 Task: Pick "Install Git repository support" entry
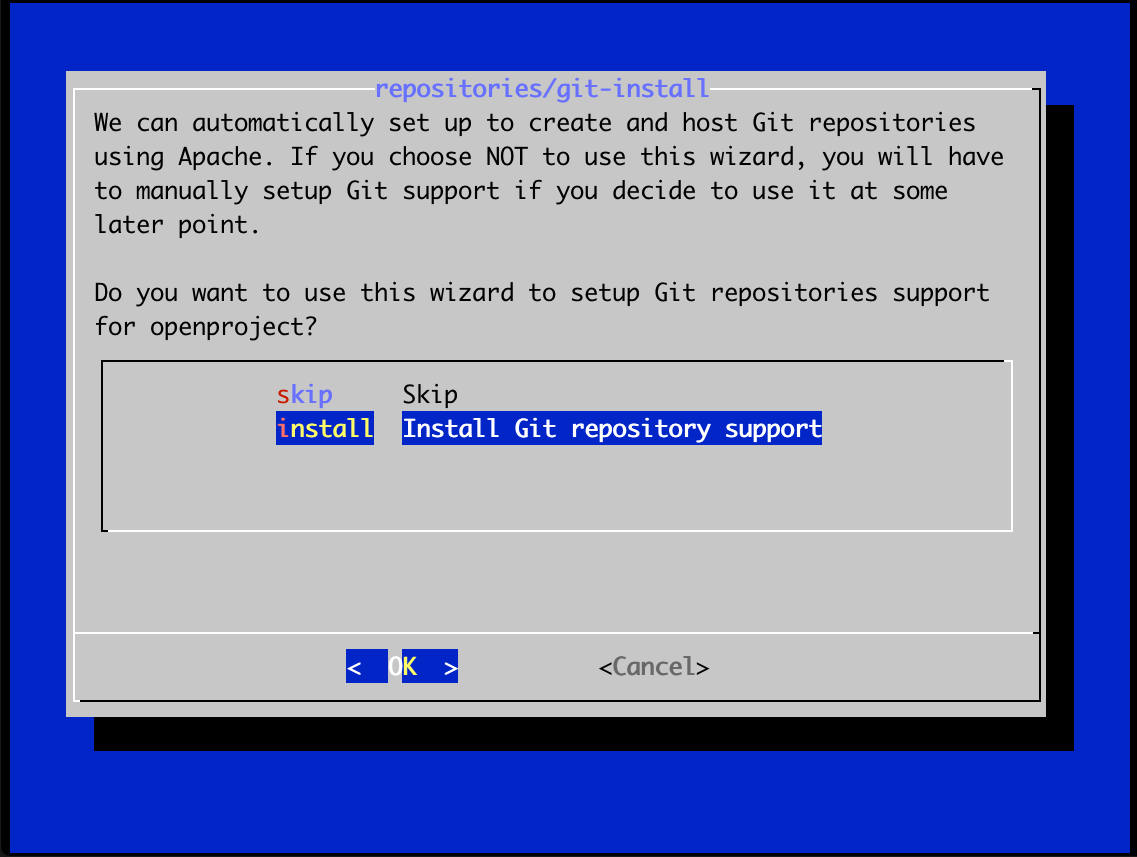612,428
